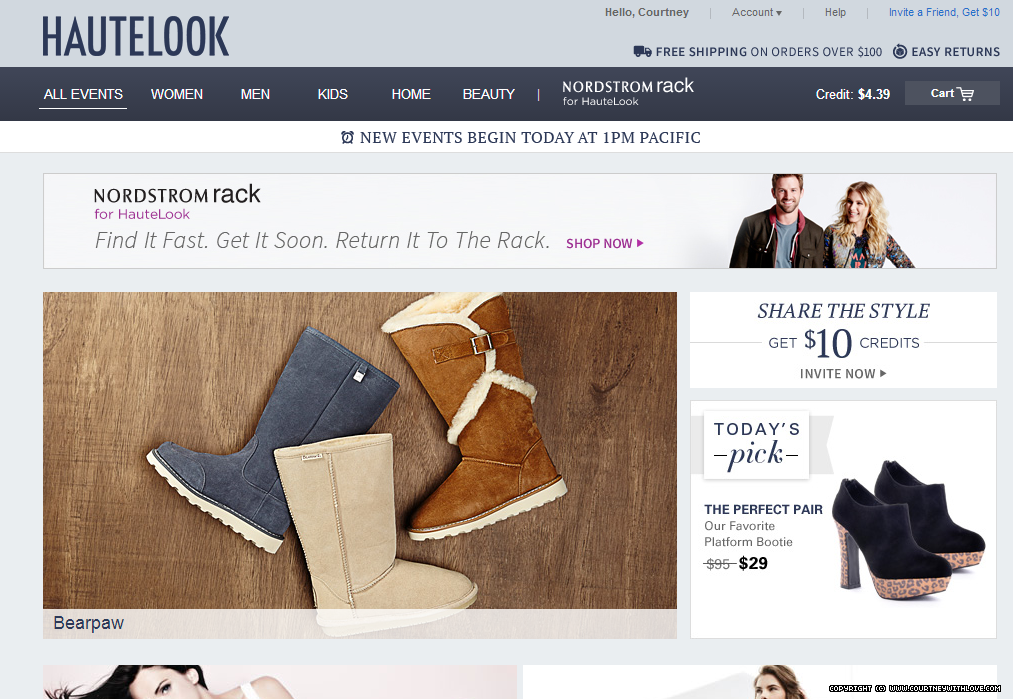Click the Nordstrom Rack logo in the navigation bar

[627, 92]
